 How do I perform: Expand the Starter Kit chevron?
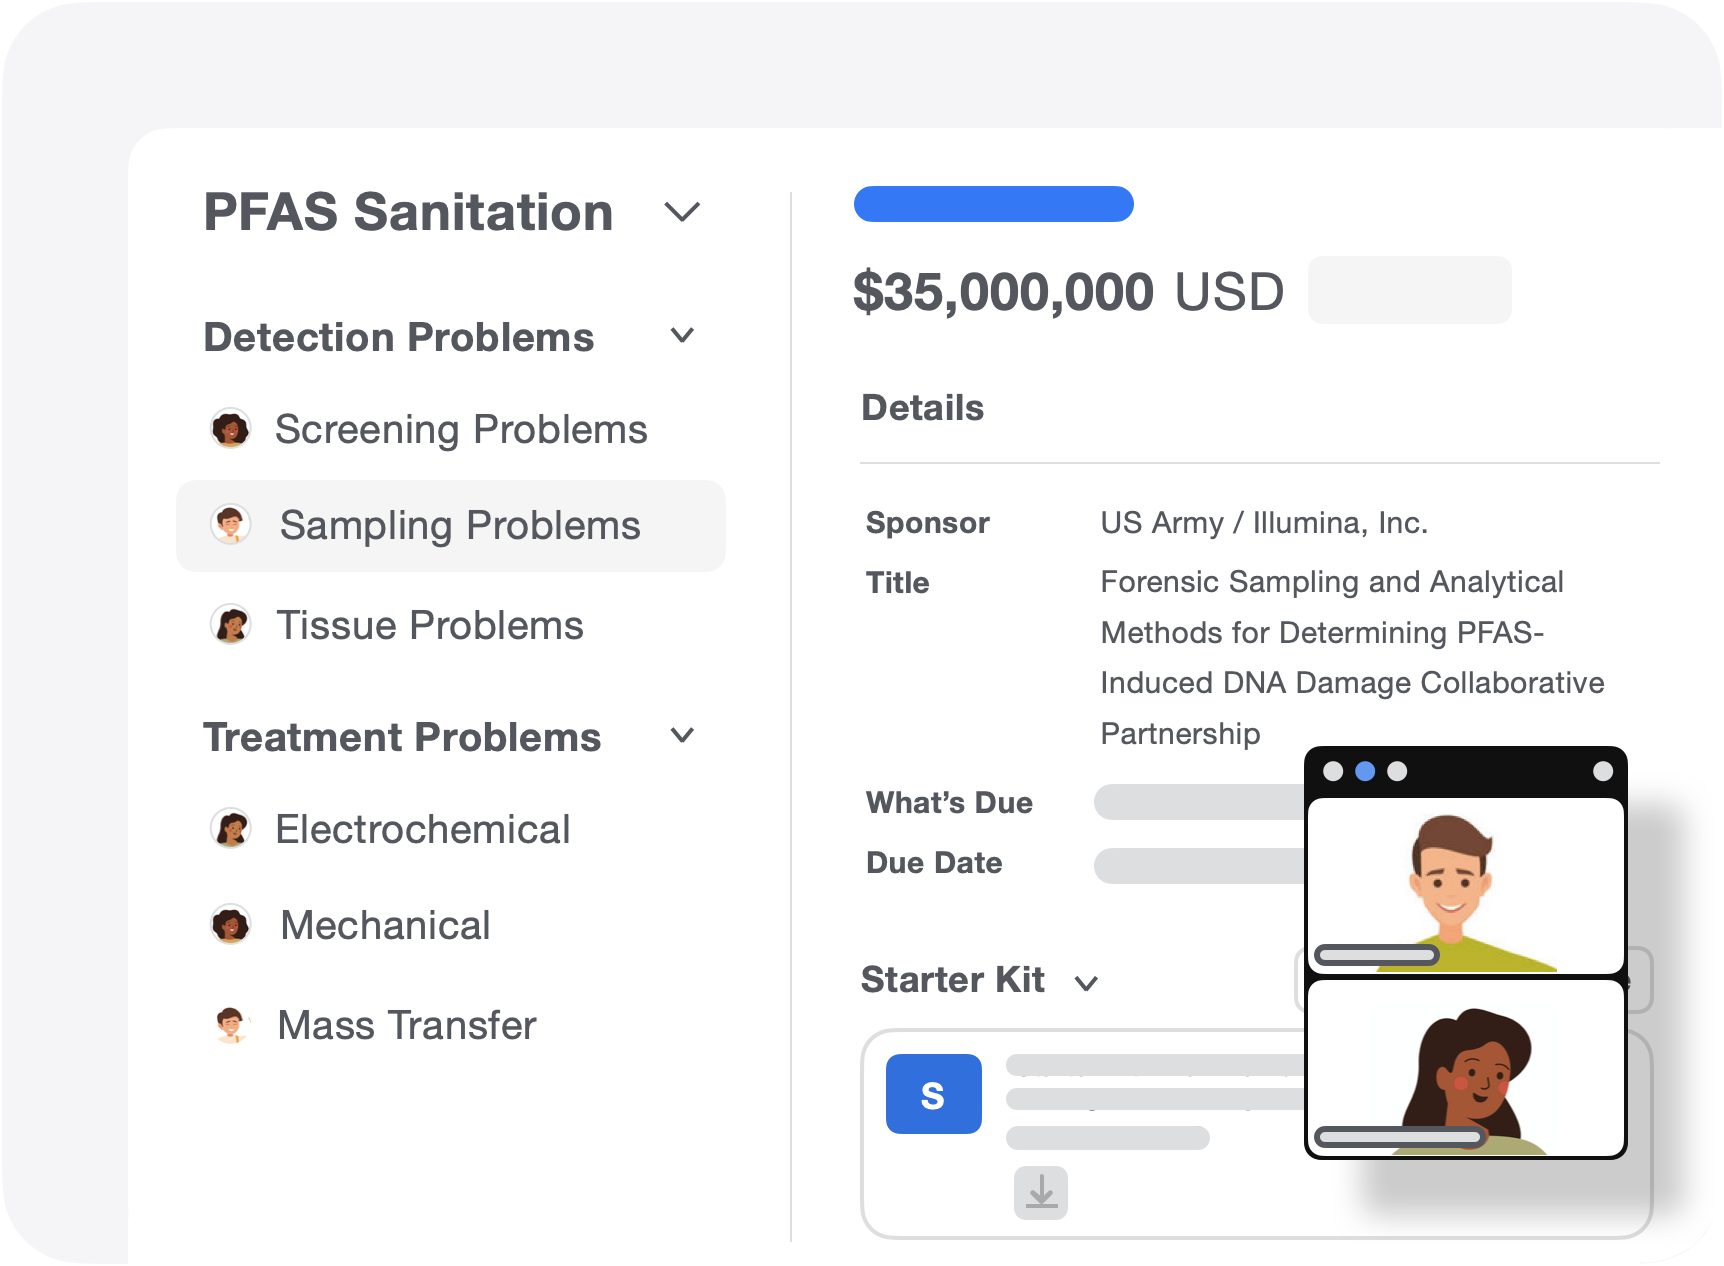click(x=1086, y=983)
